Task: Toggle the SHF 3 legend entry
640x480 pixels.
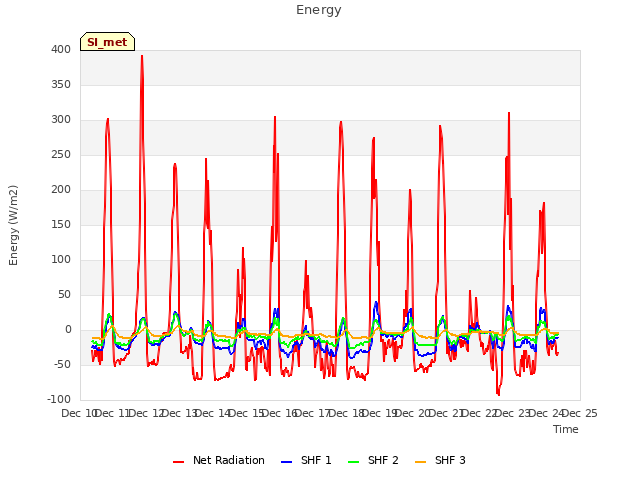Action: tap(440, 460)
